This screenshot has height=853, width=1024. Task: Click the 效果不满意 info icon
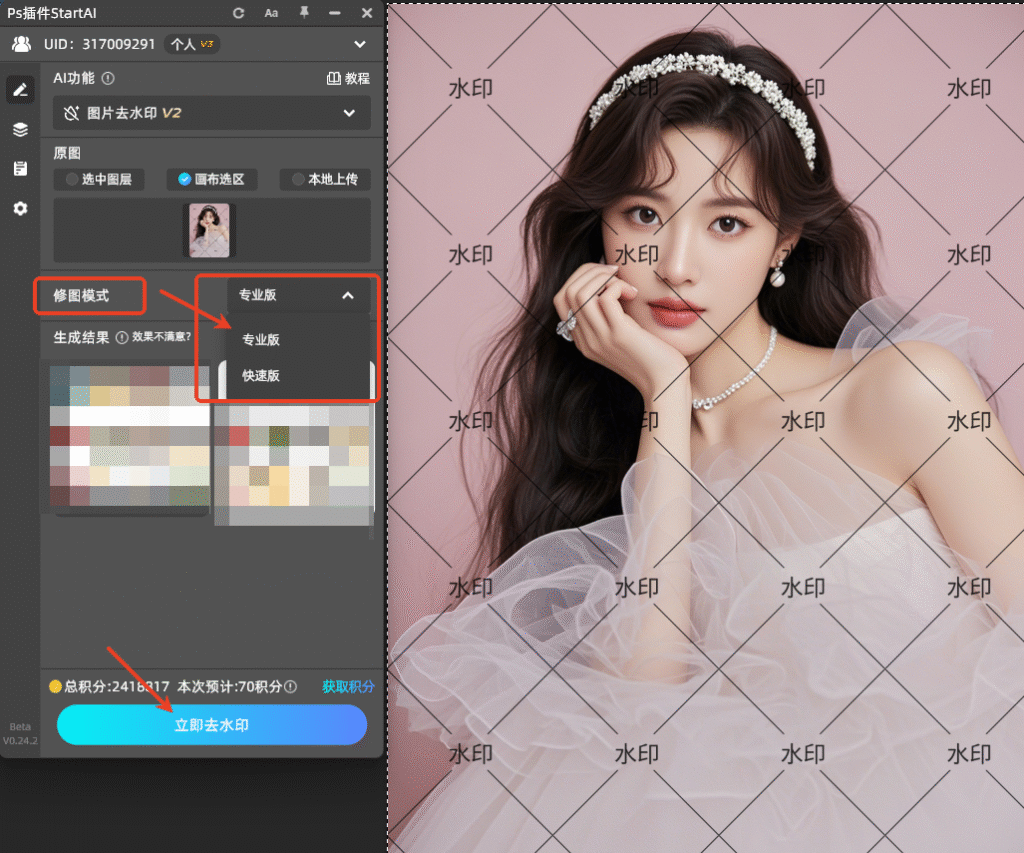point(122,337)
